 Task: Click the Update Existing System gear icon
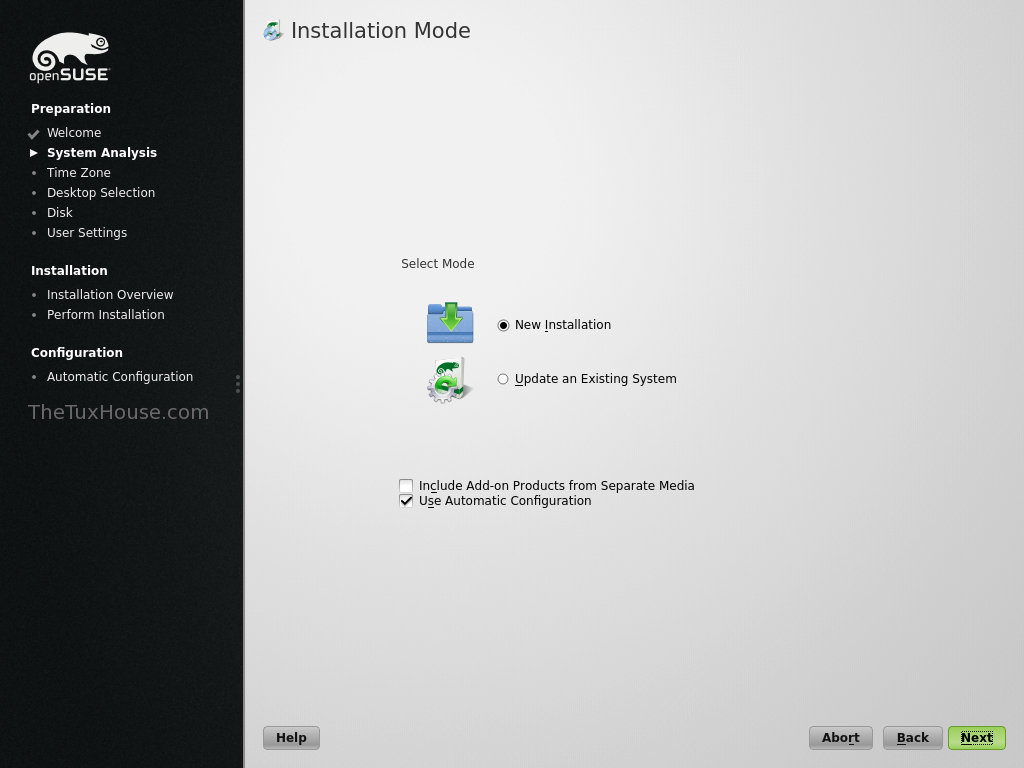coord(449,379)
